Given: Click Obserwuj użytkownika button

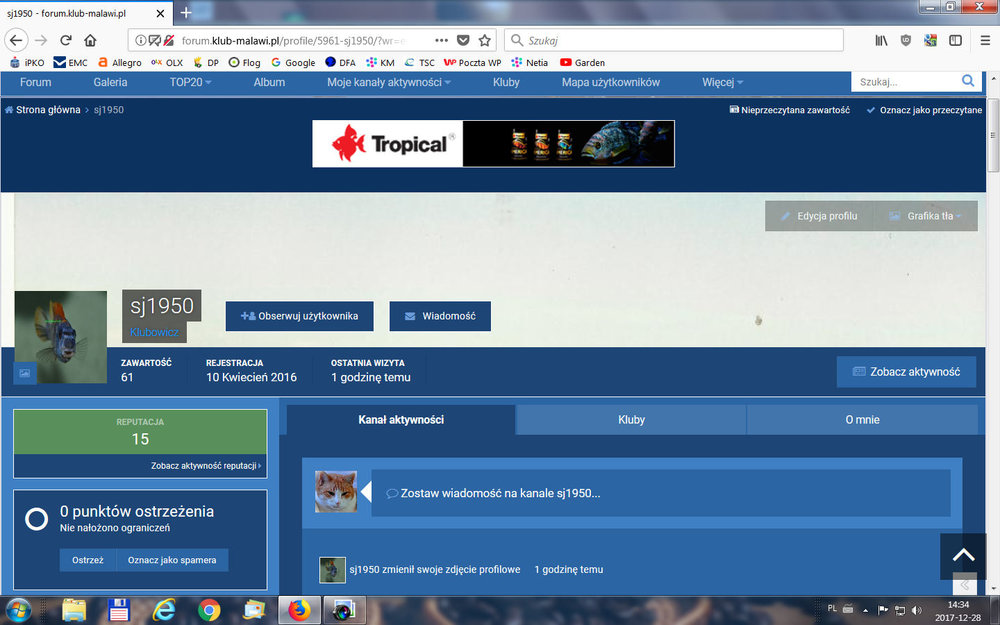Looking at the screenshot, I should coord(299,316).
